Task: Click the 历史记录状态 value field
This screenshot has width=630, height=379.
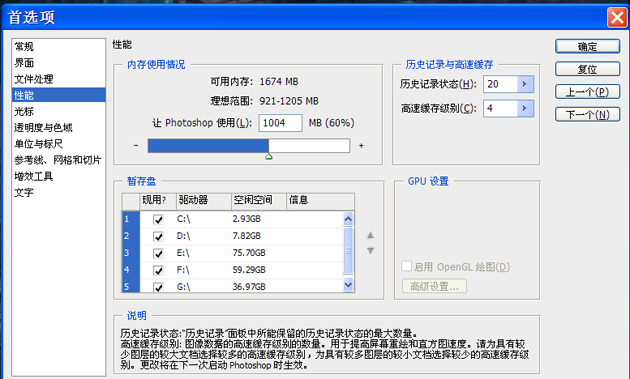Action: tap(500, 84)
